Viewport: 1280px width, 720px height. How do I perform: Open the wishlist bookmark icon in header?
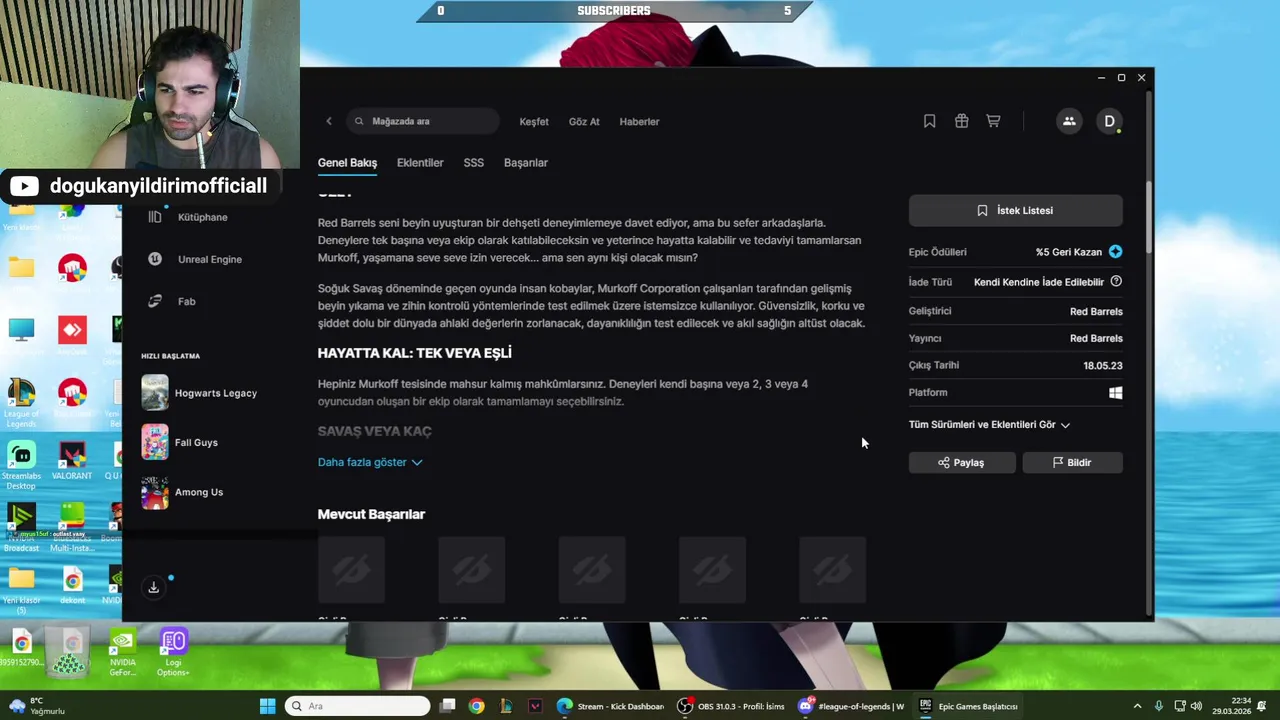[929, 121]
